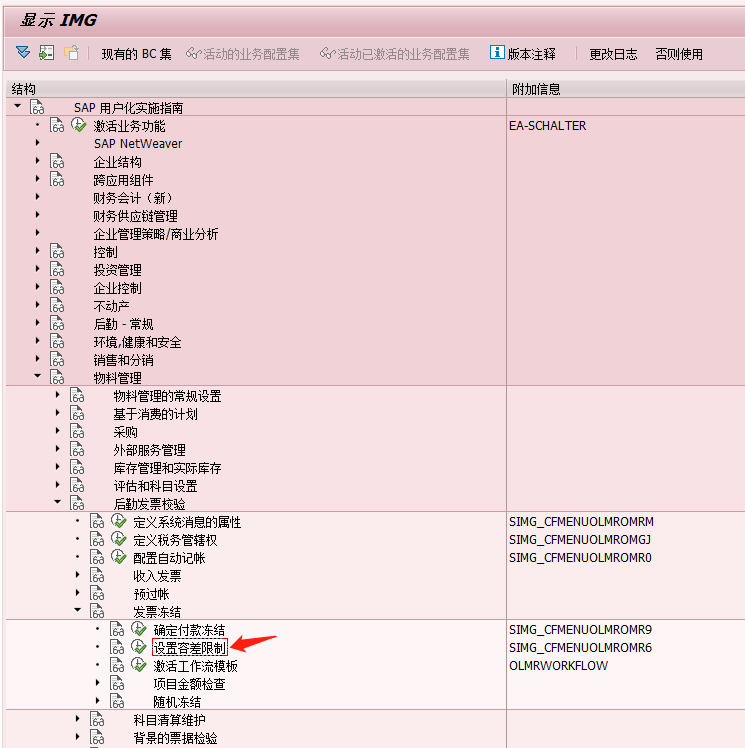Expand the 背景的票据检验 node

coord(77,737)
